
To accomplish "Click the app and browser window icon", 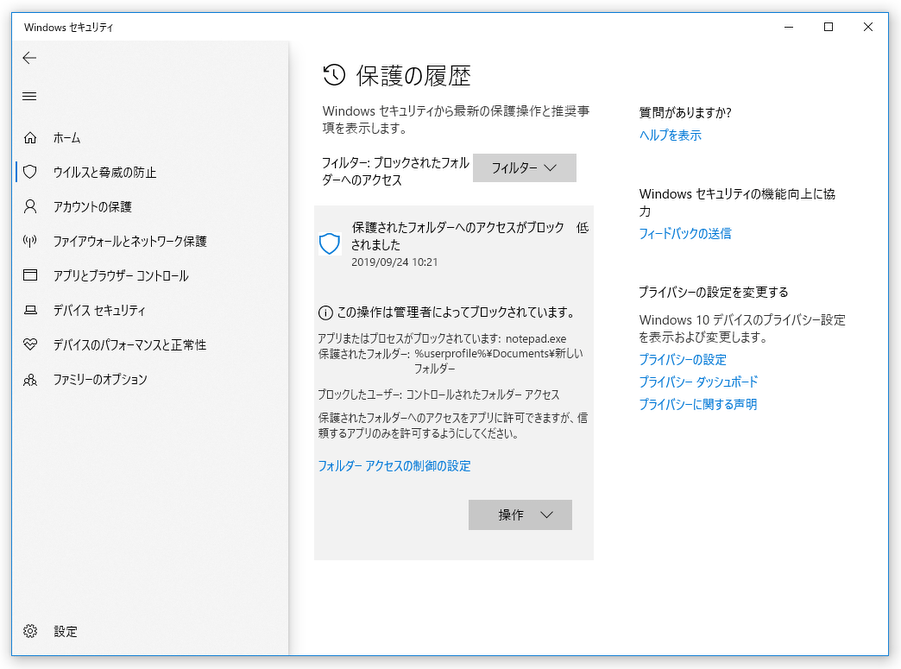I will (30, 275).
